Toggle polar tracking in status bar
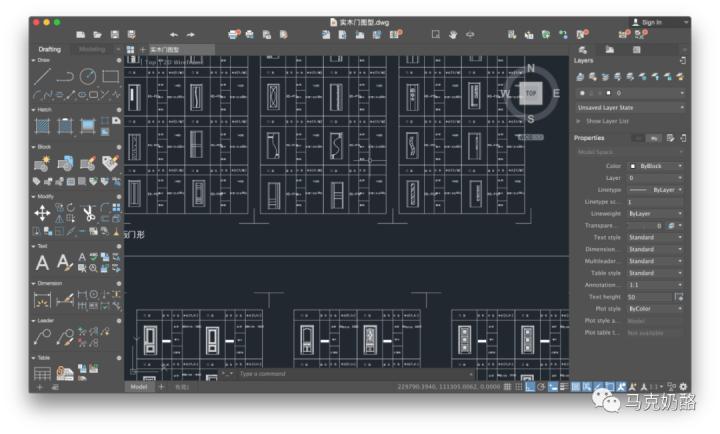 541,386
